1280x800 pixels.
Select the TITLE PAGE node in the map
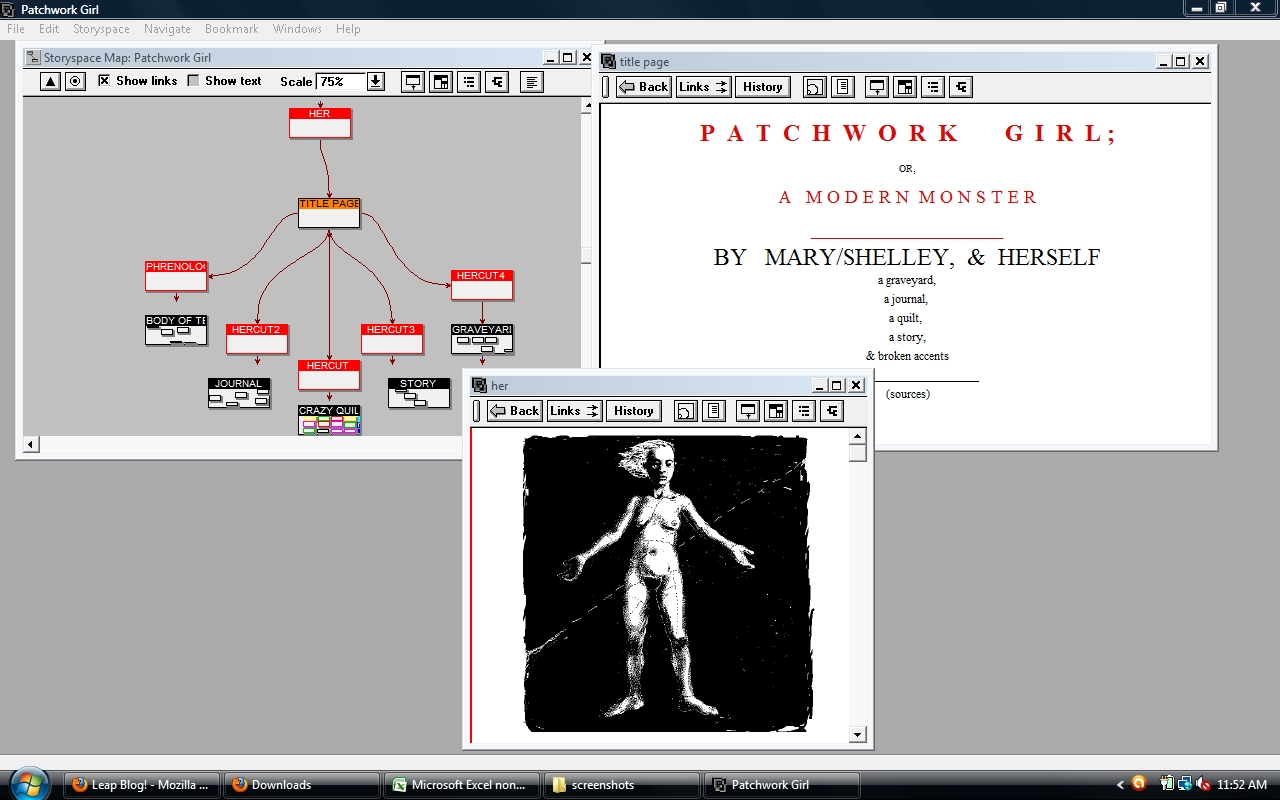tap(329, 212)
